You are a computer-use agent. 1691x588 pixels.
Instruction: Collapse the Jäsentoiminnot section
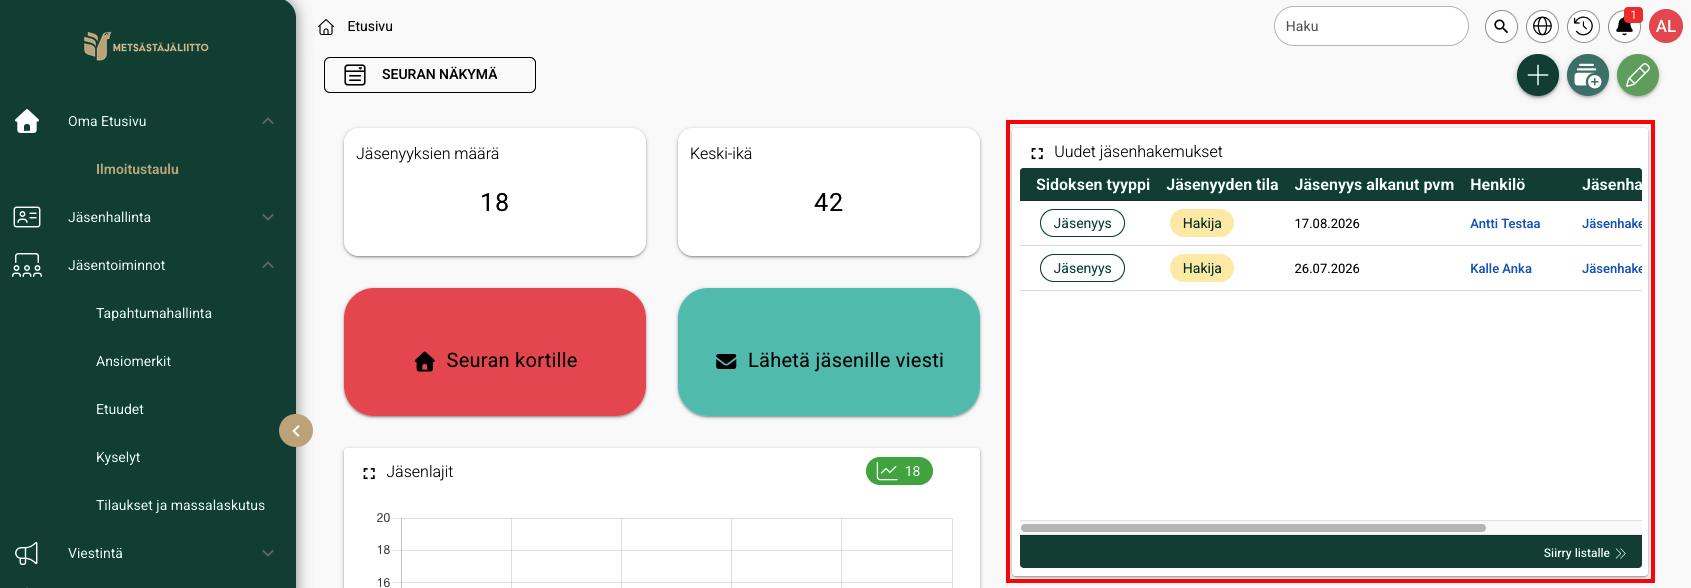click(268, 265)
